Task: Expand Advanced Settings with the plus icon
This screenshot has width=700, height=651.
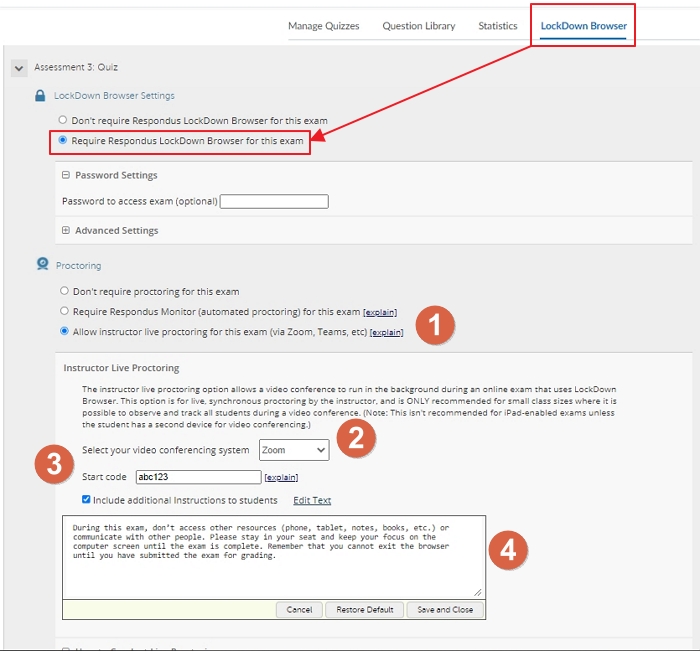Action: pos(66,230)
